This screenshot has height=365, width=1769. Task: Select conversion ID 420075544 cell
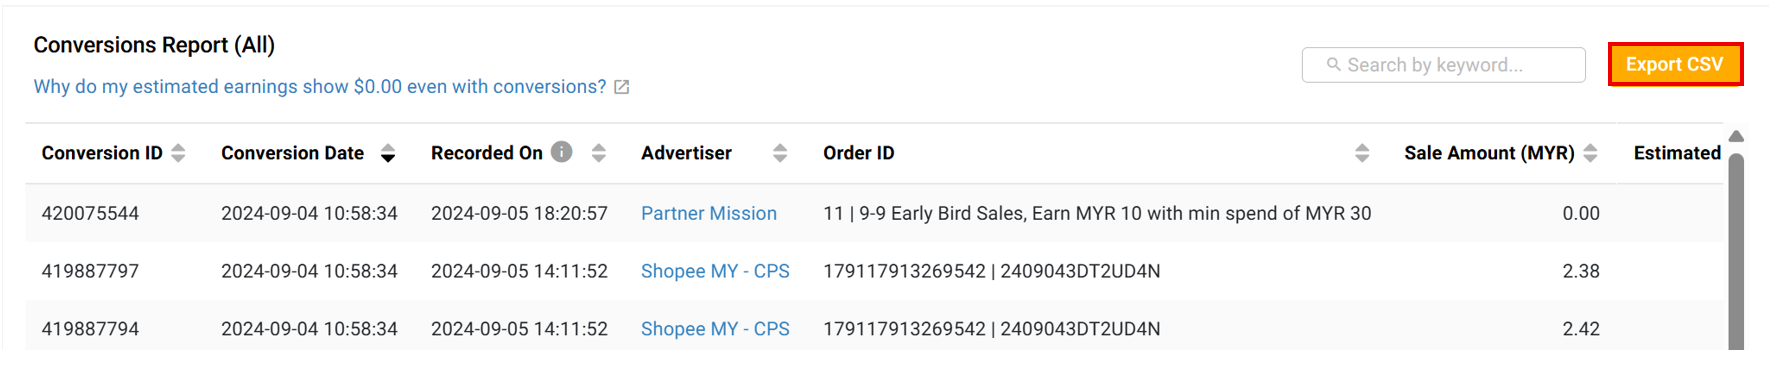click(x=90, y=213)
